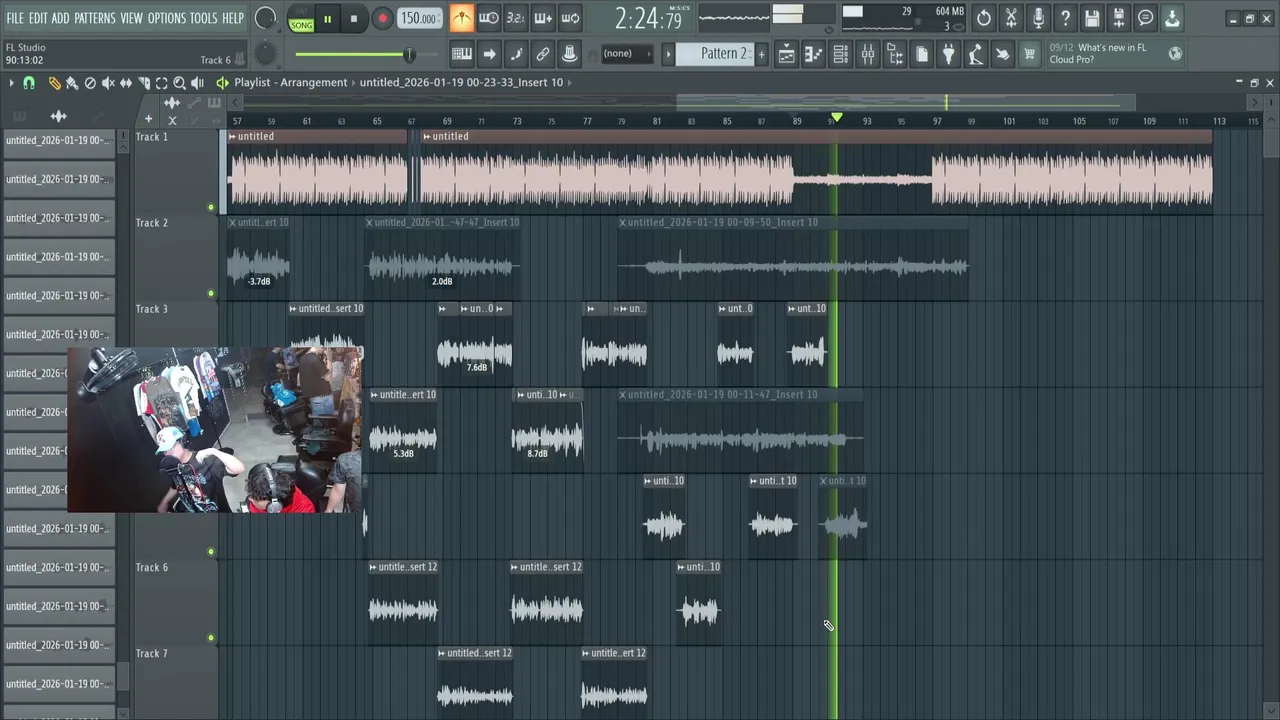This screenshot has height=720, width=1280.
Task: Open the help question mark icon
Action: point(1065,18)
